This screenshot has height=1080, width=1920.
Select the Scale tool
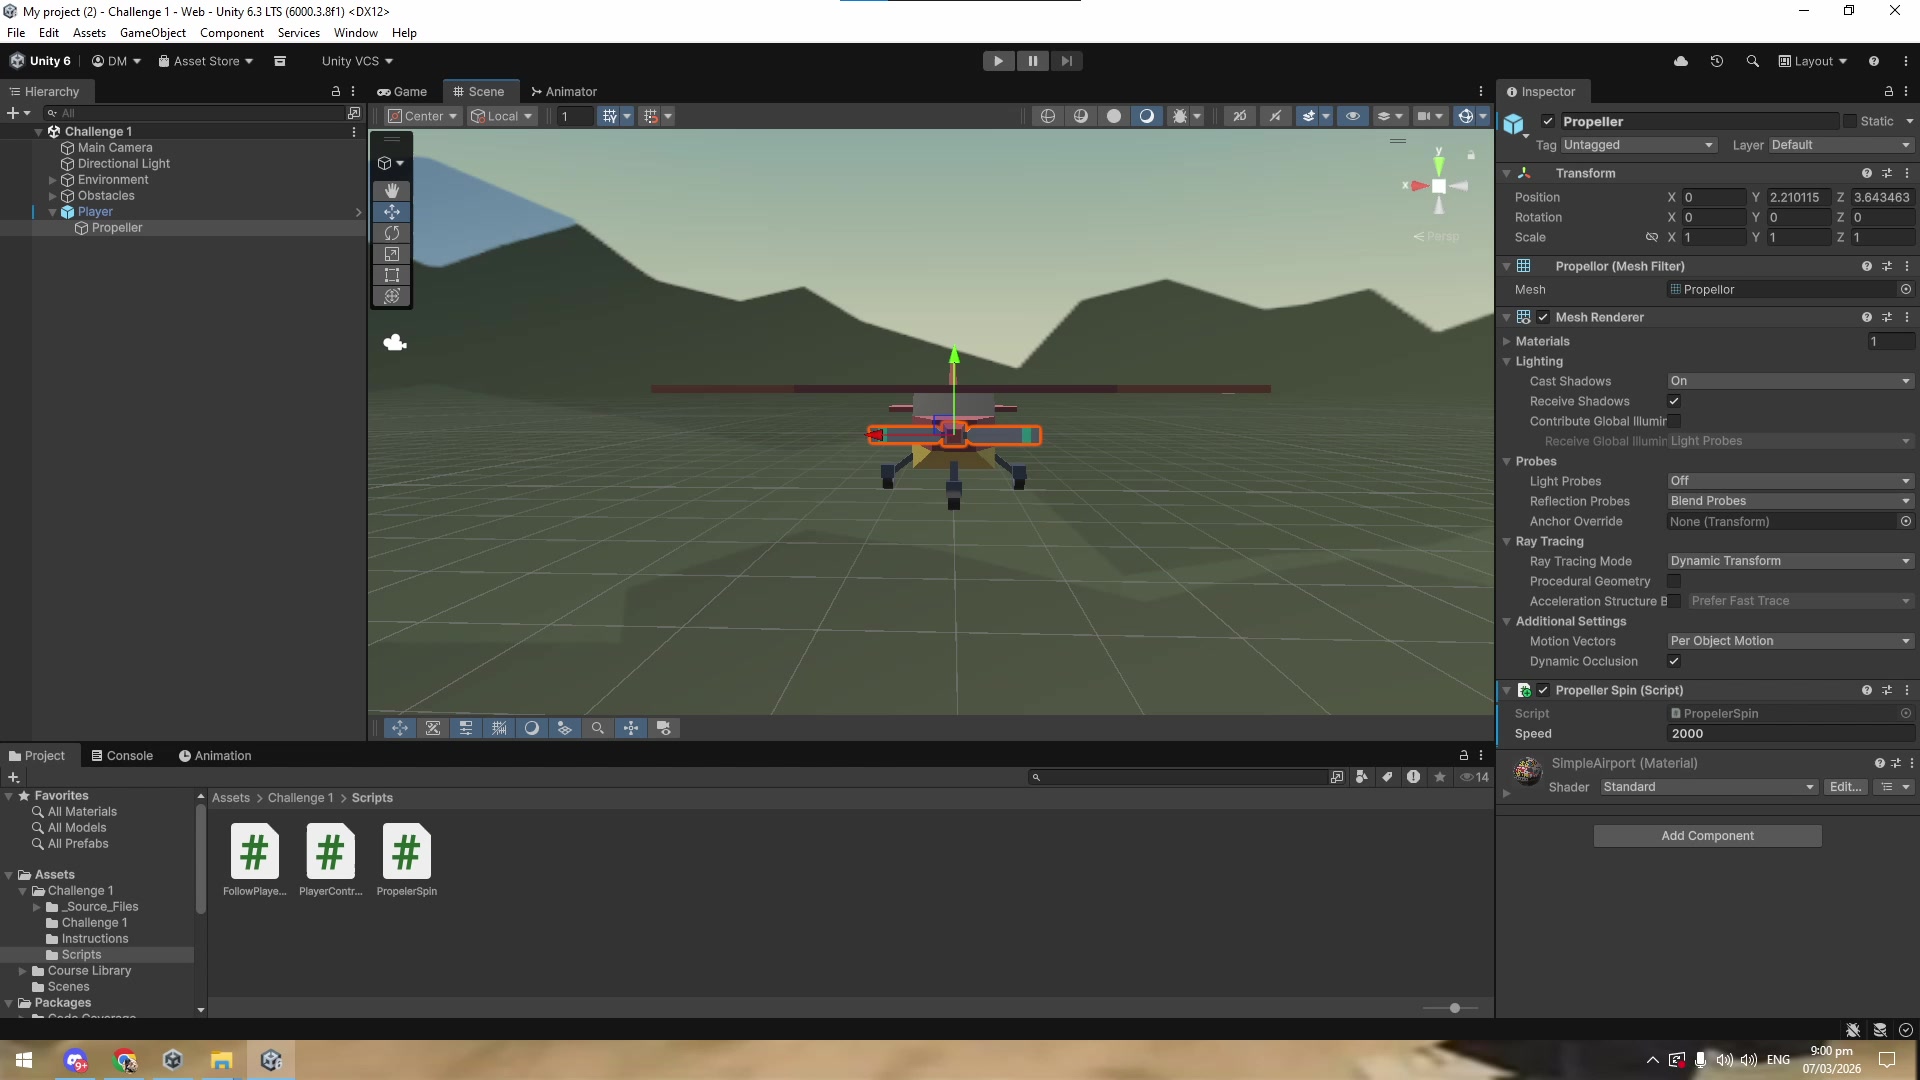point(392,254)
